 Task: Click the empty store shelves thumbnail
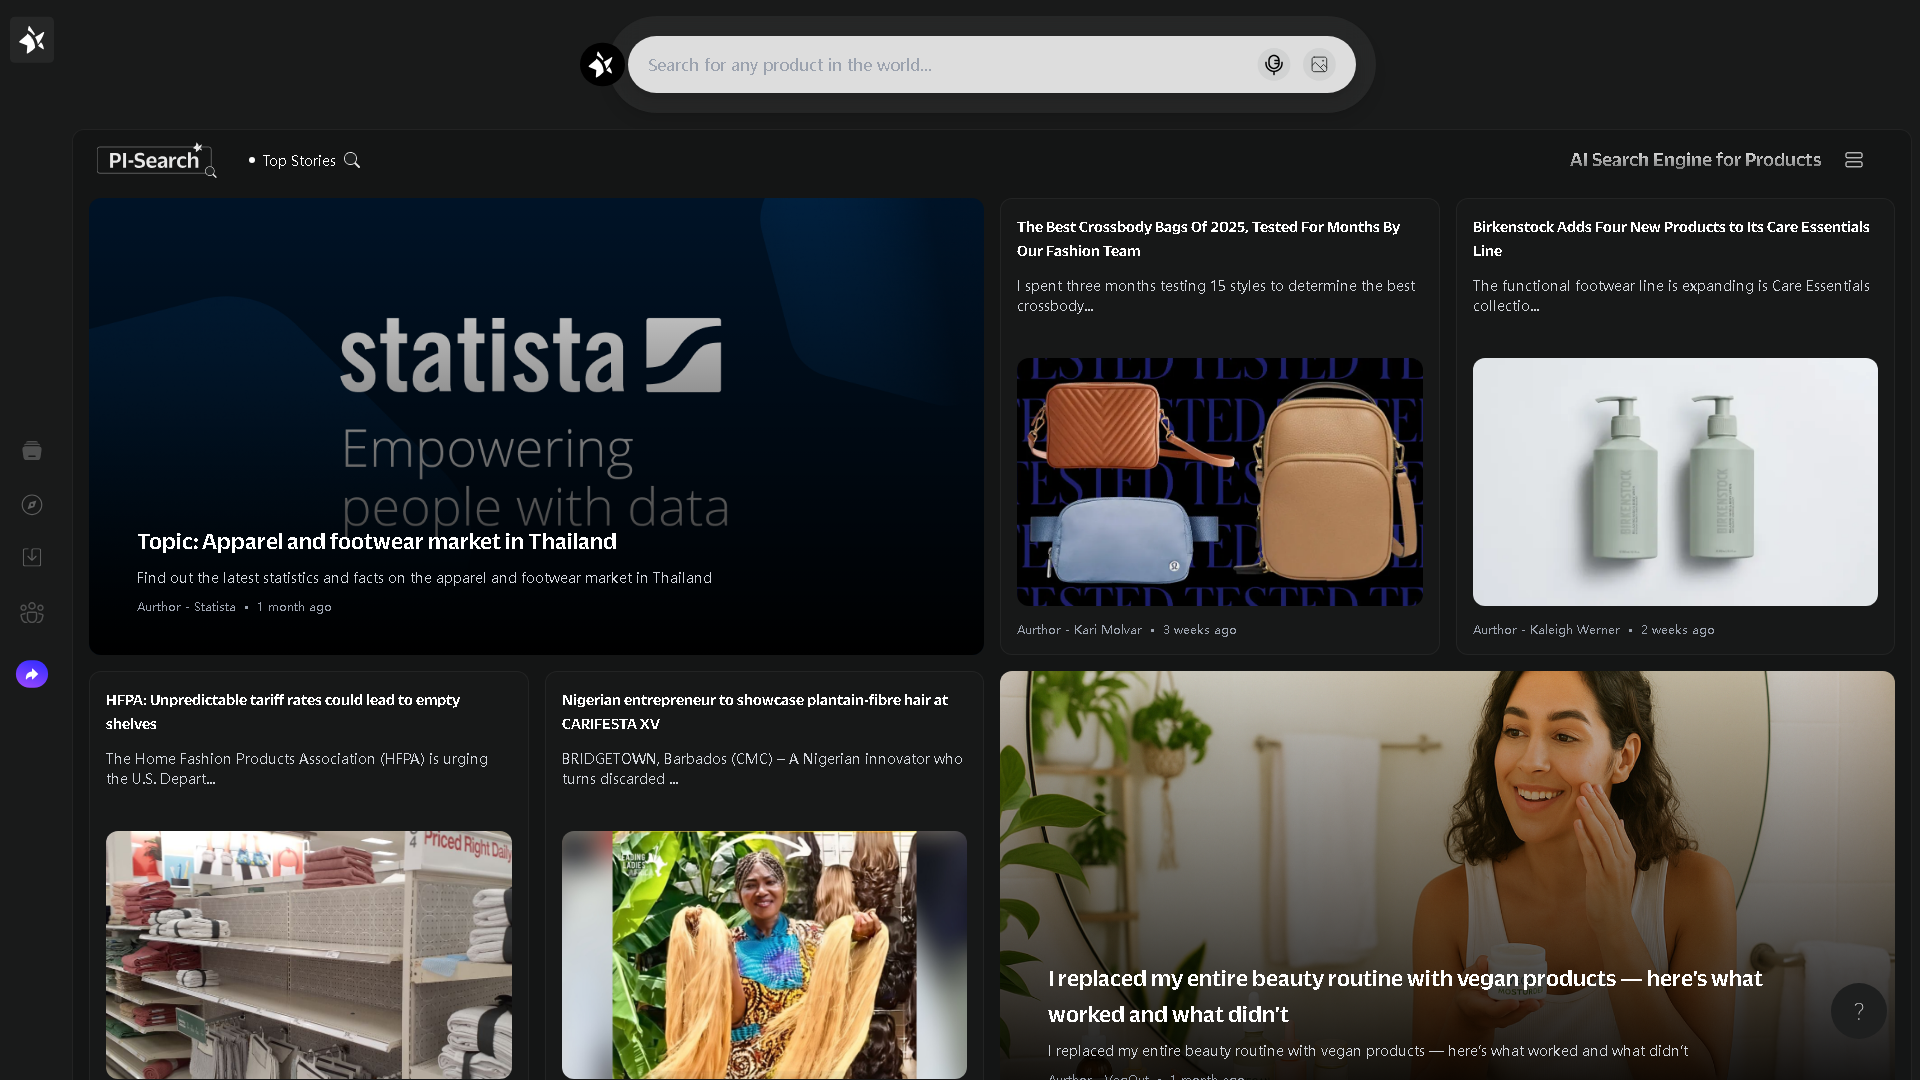[309, 955]
